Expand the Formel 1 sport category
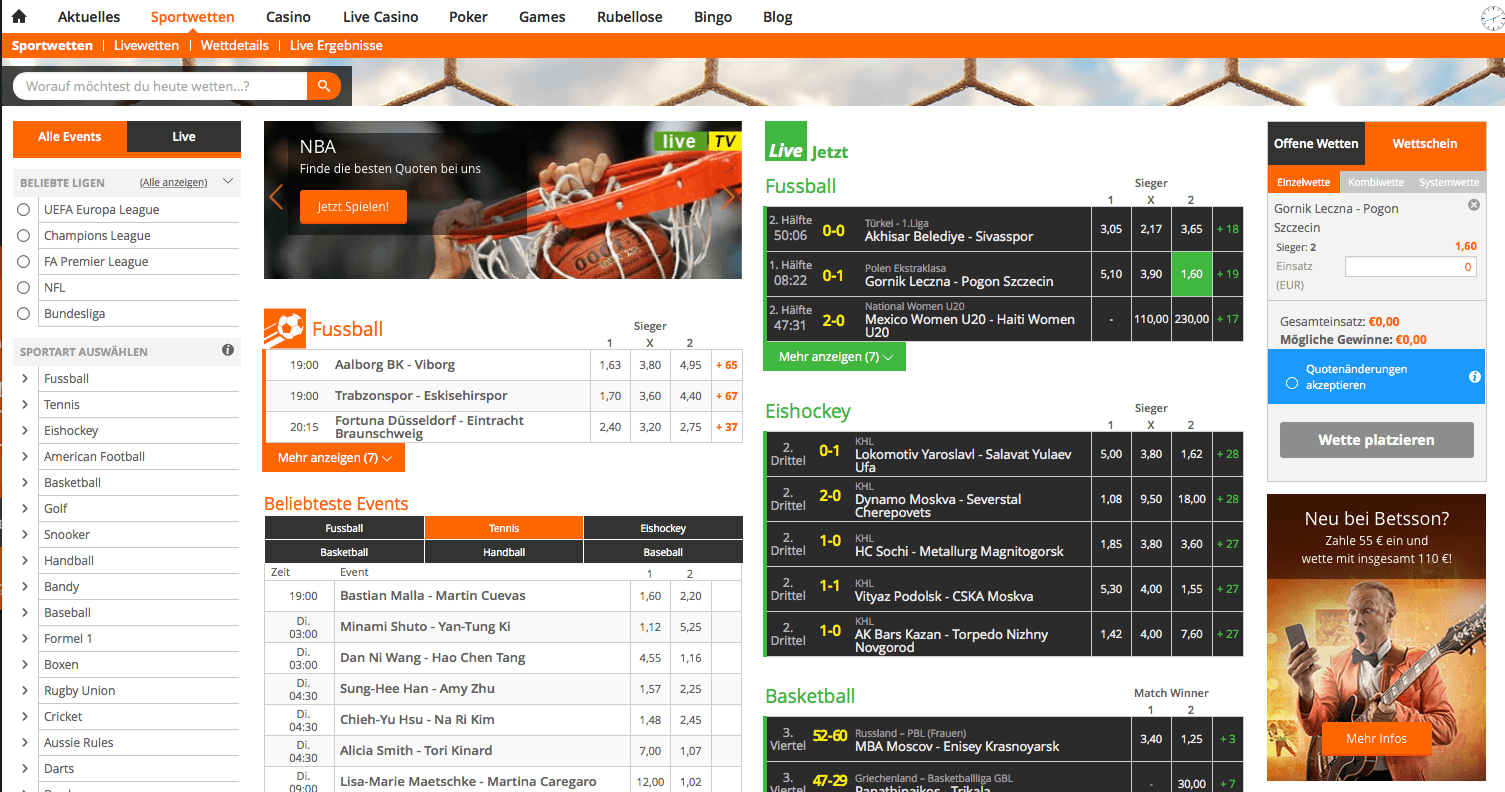 pos(25,639)
